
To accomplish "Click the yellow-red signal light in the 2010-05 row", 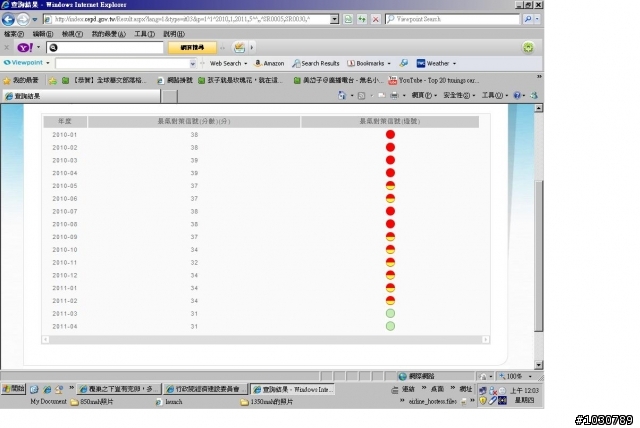I will [x=390, y=186].
